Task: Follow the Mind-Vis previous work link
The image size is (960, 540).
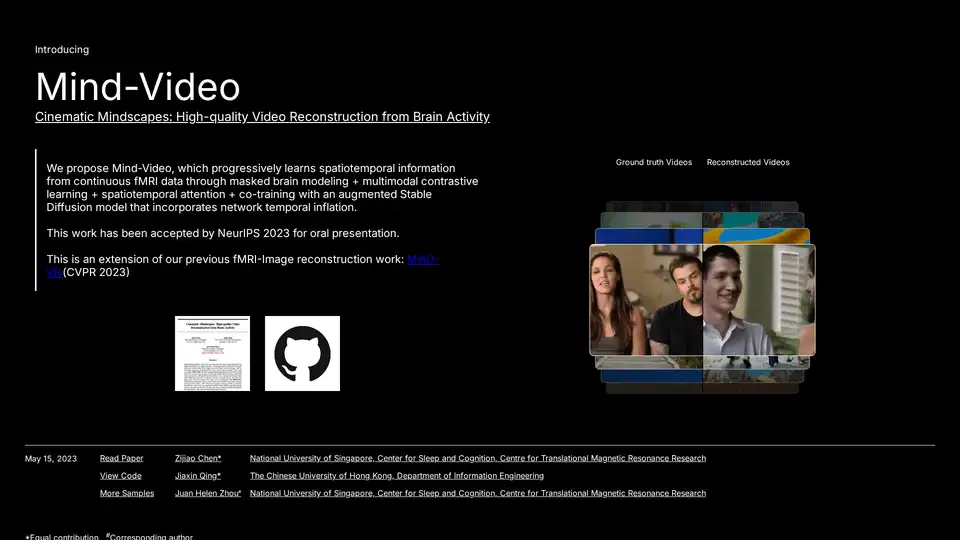Action: (423, 260)
